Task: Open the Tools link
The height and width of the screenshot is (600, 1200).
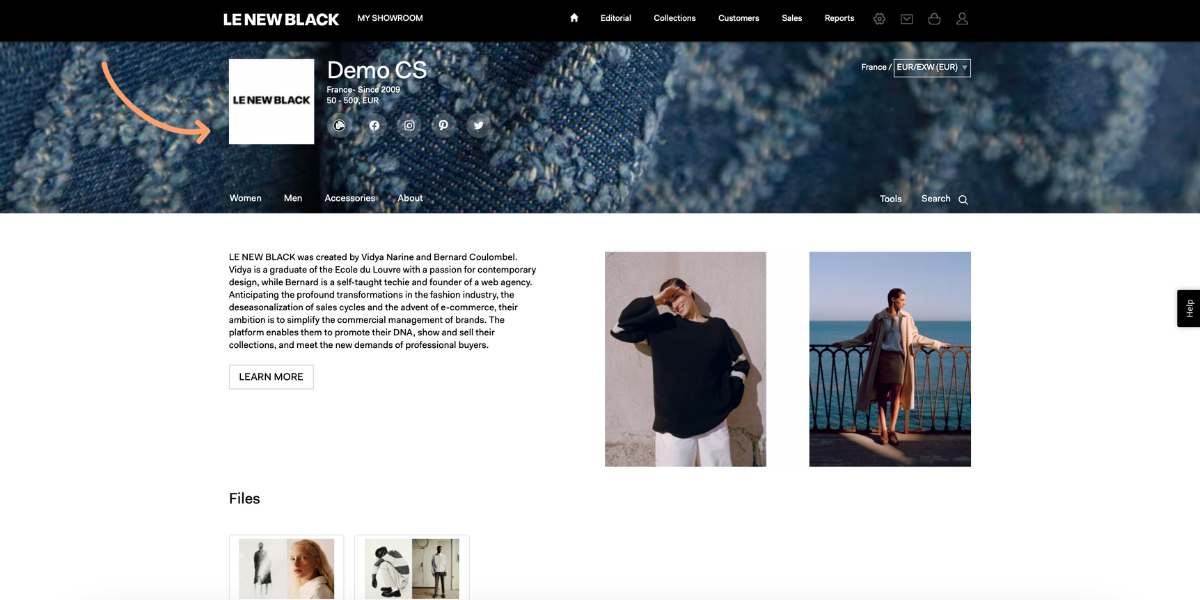Action: tap(890, 198)
